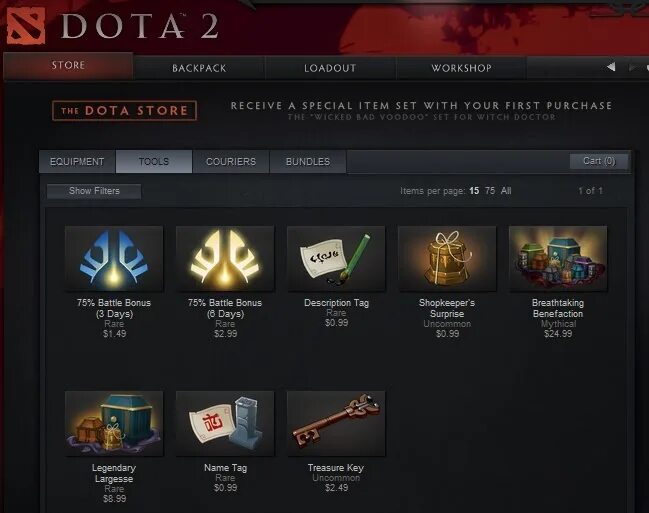View the Breathtaking Benefaction chest pile icon
This screenshot has width=649, height=513.
click(x=558, y=258)
